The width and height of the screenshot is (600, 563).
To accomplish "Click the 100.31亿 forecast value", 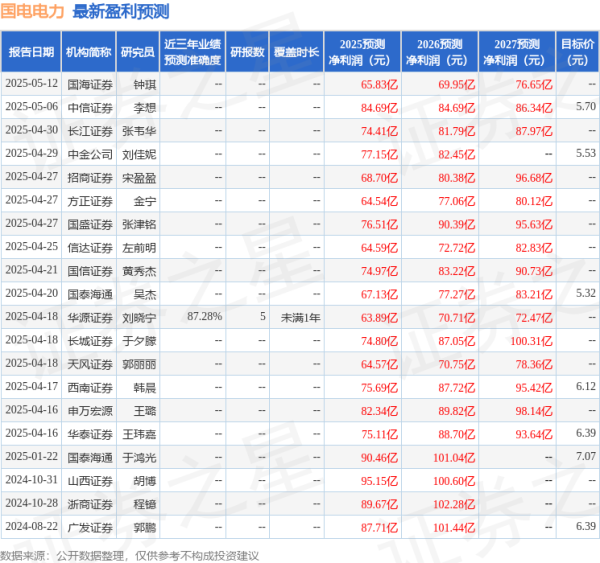I will [532, 341].
